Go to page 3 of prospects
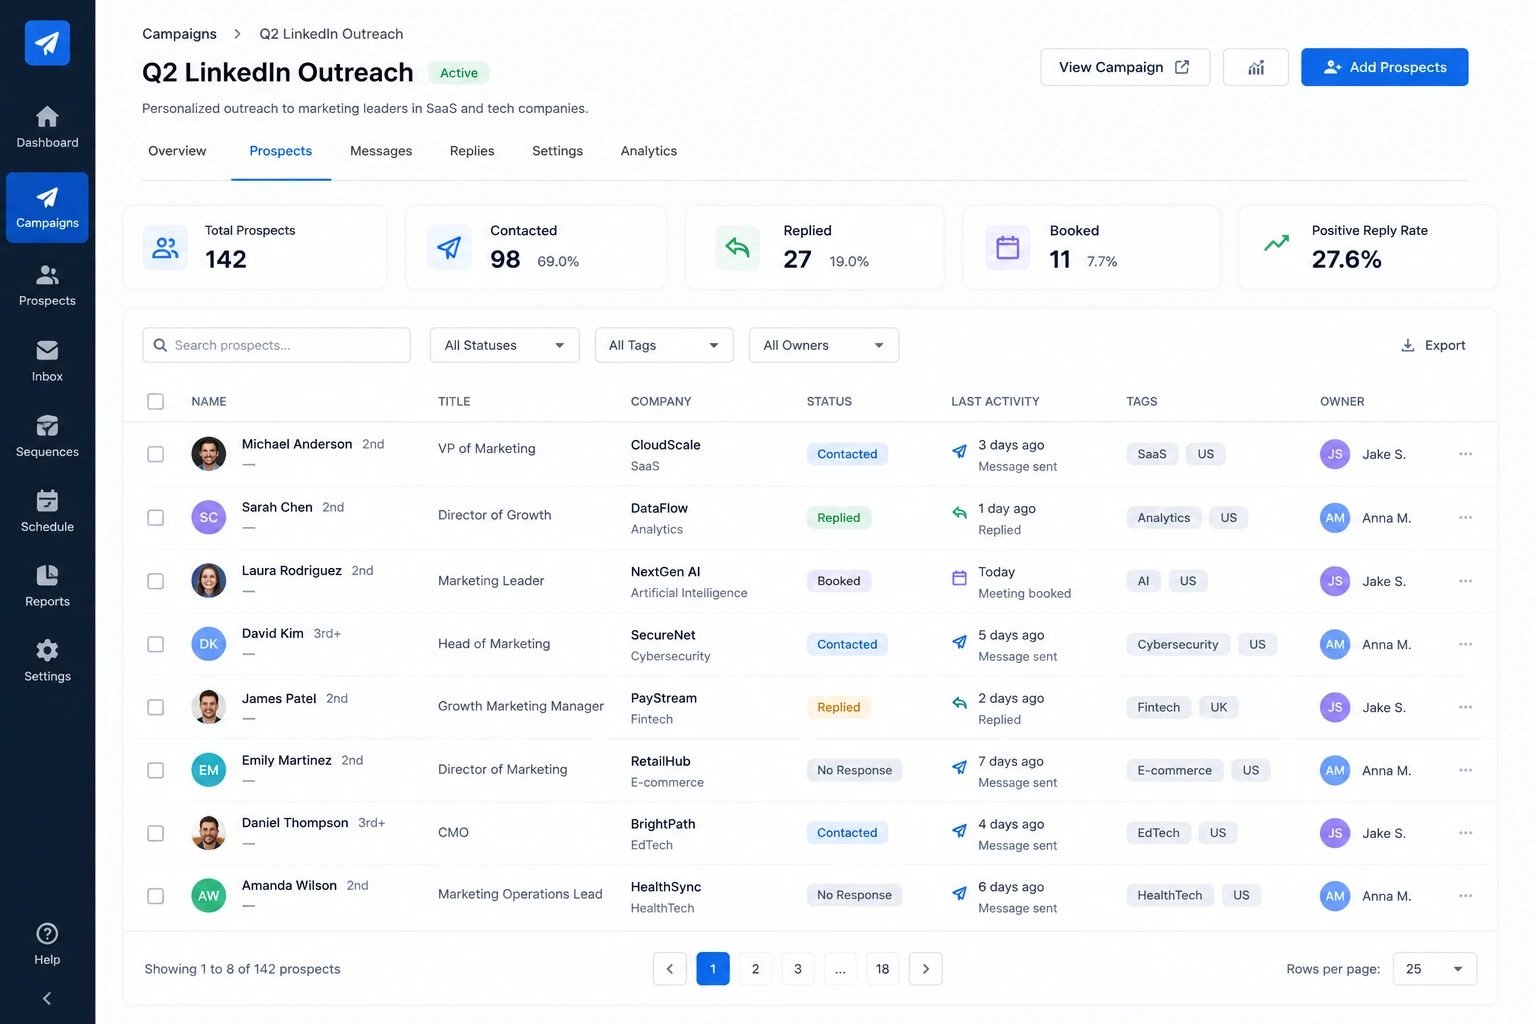The width and height of the screenshot is (1536, 1024). [798, 969]
